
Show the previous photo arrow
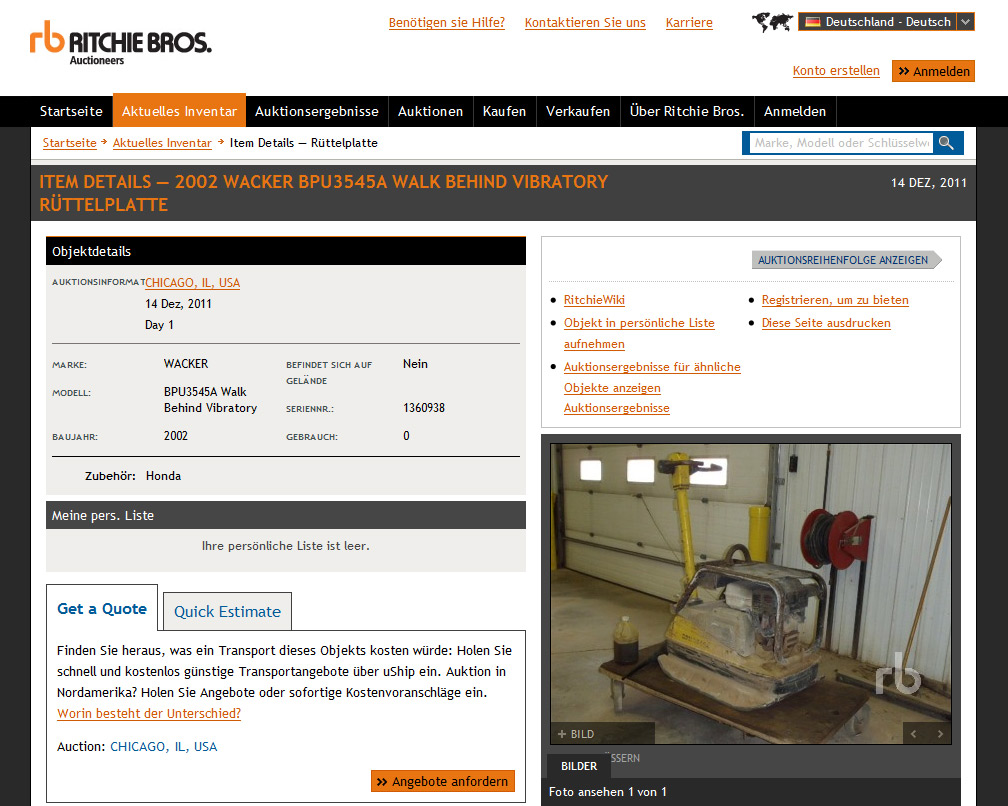pyautogui.click(x=914, y=733)
